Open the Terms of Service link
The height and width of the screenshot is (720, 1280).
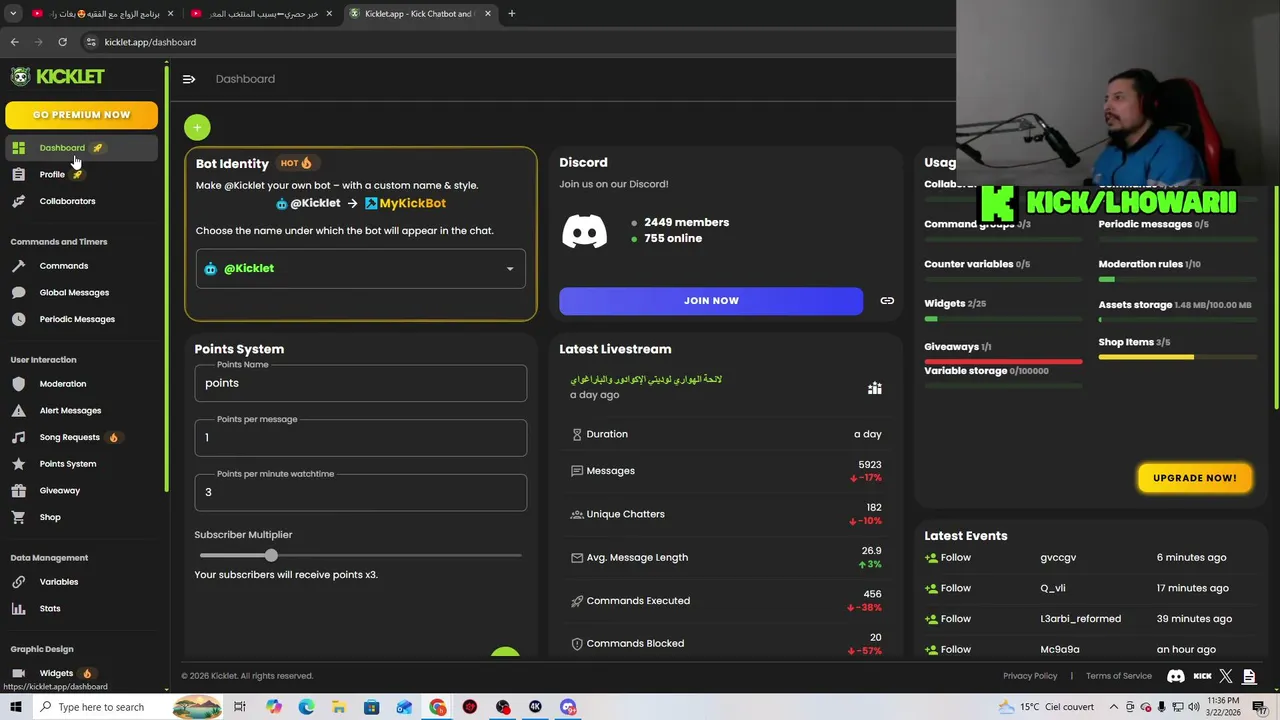coord(1119,676)
